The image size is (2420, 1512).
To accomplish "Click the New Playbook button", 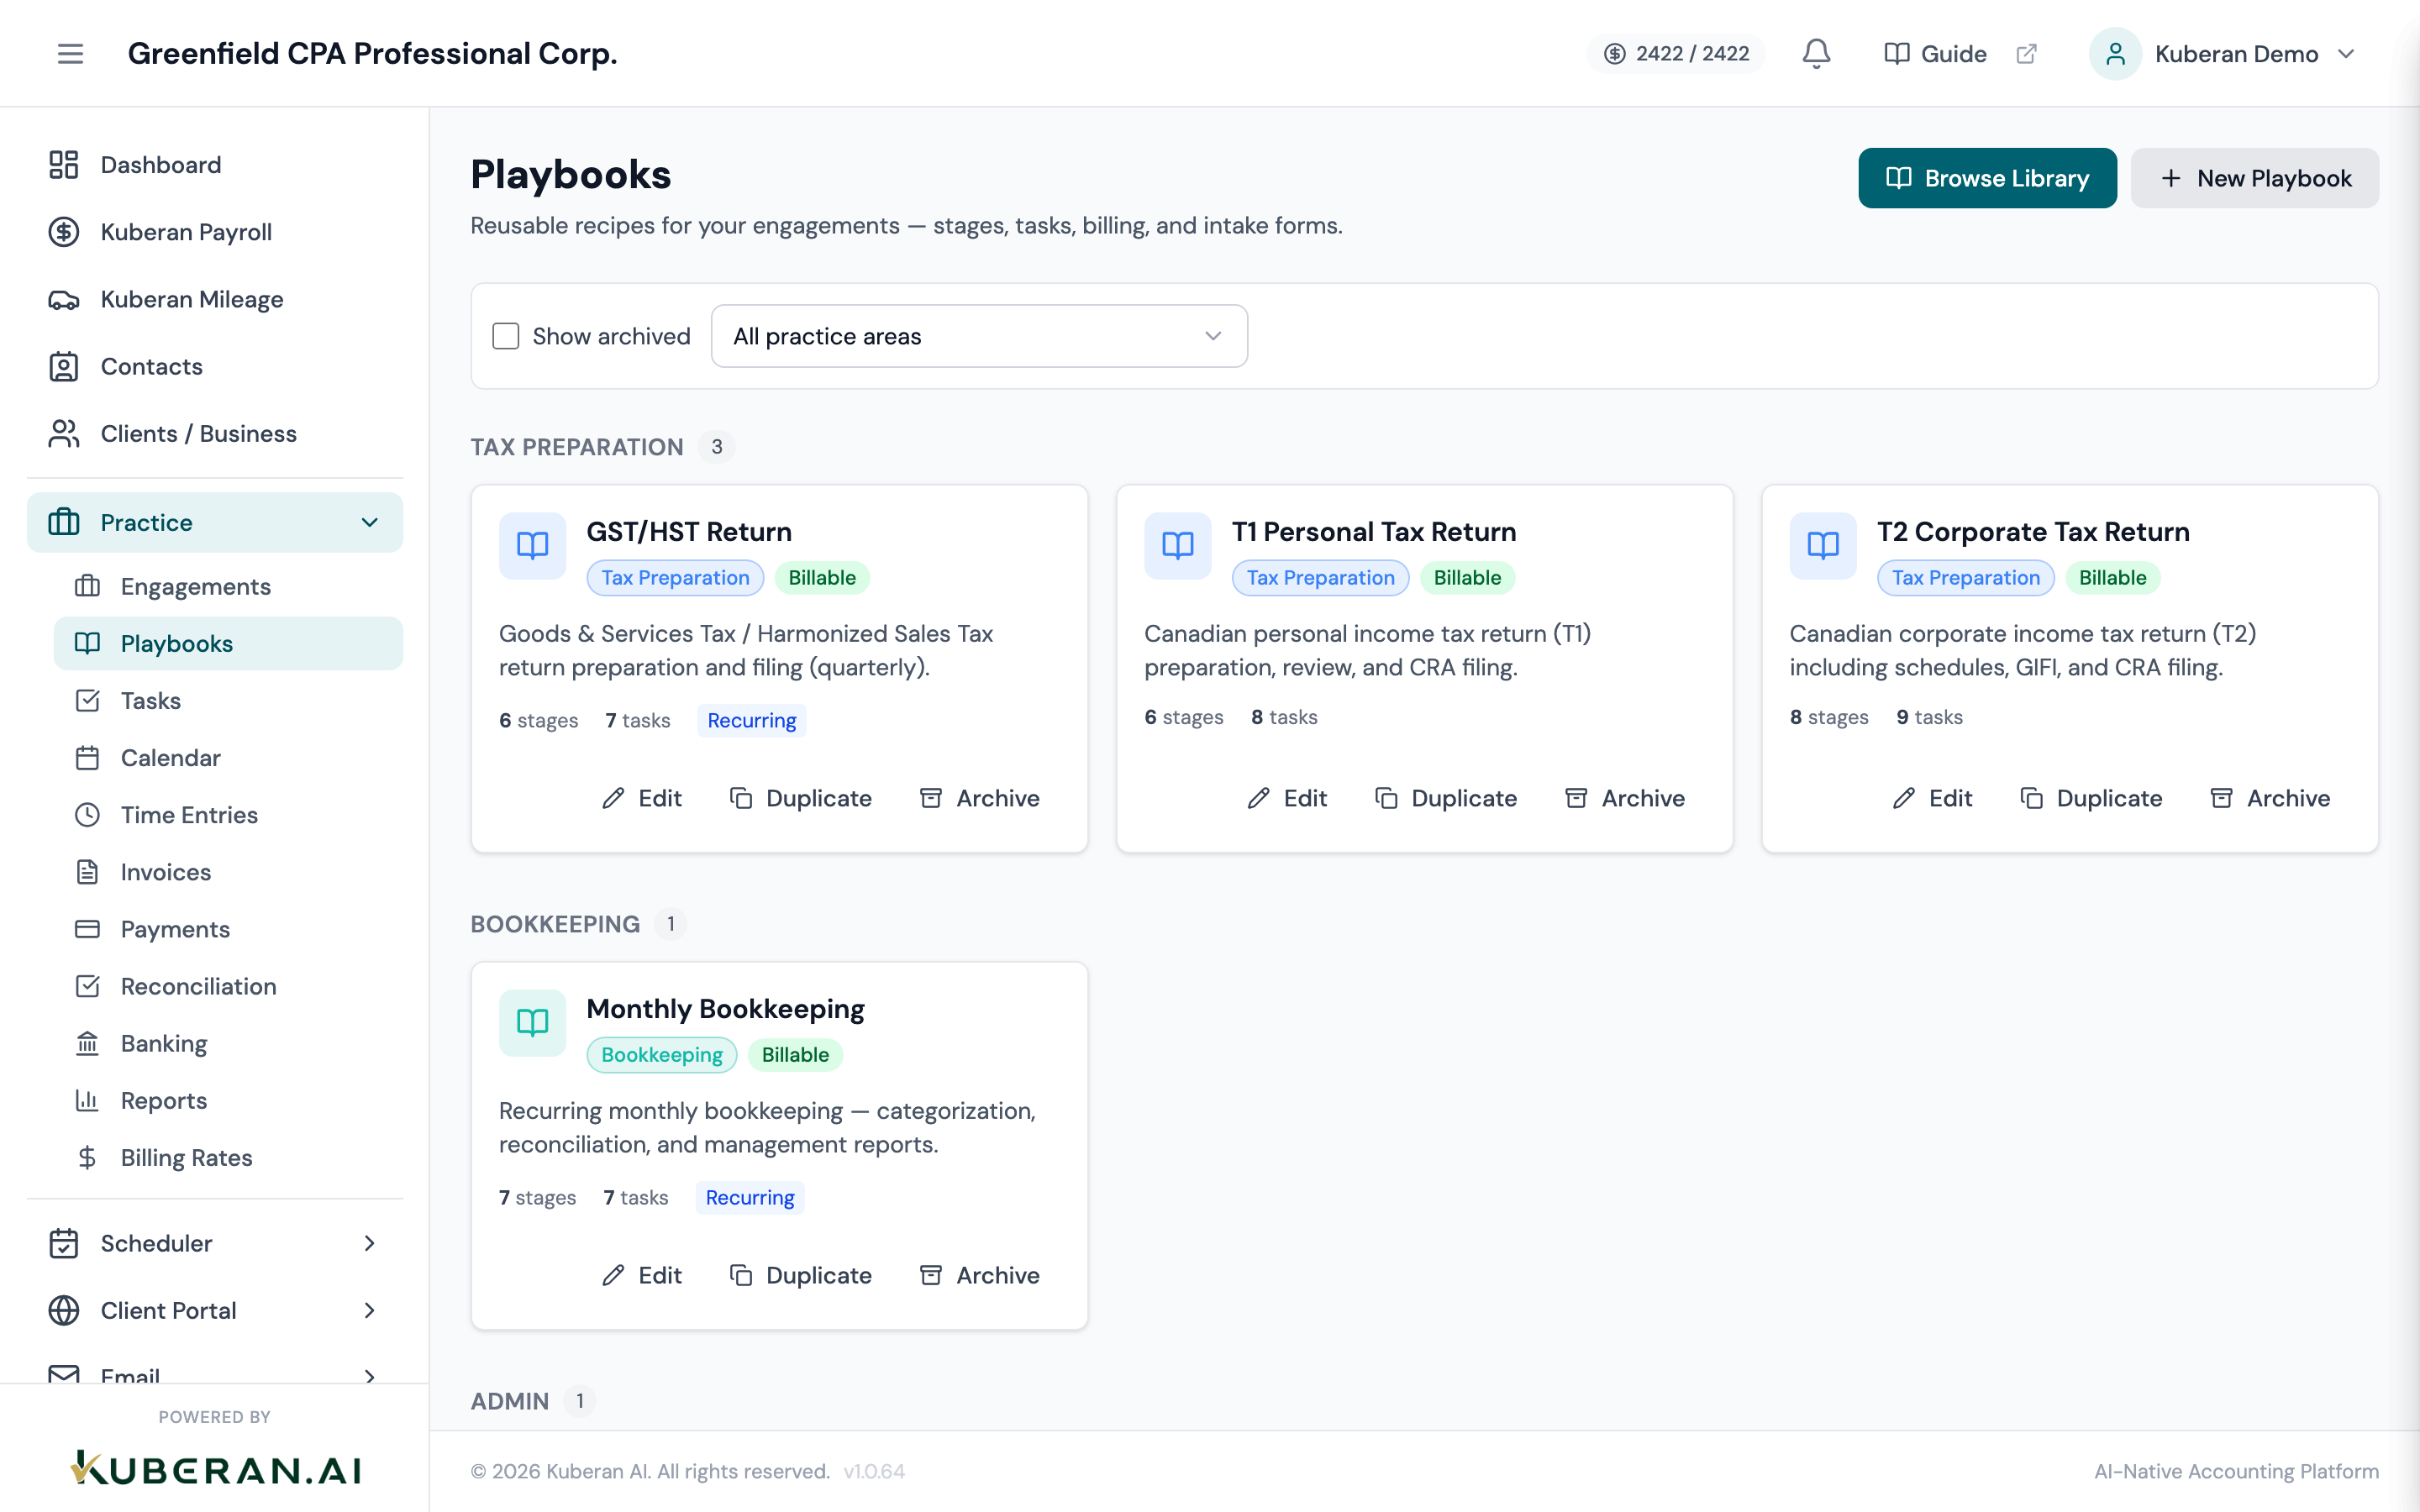I will (2254, 178).
